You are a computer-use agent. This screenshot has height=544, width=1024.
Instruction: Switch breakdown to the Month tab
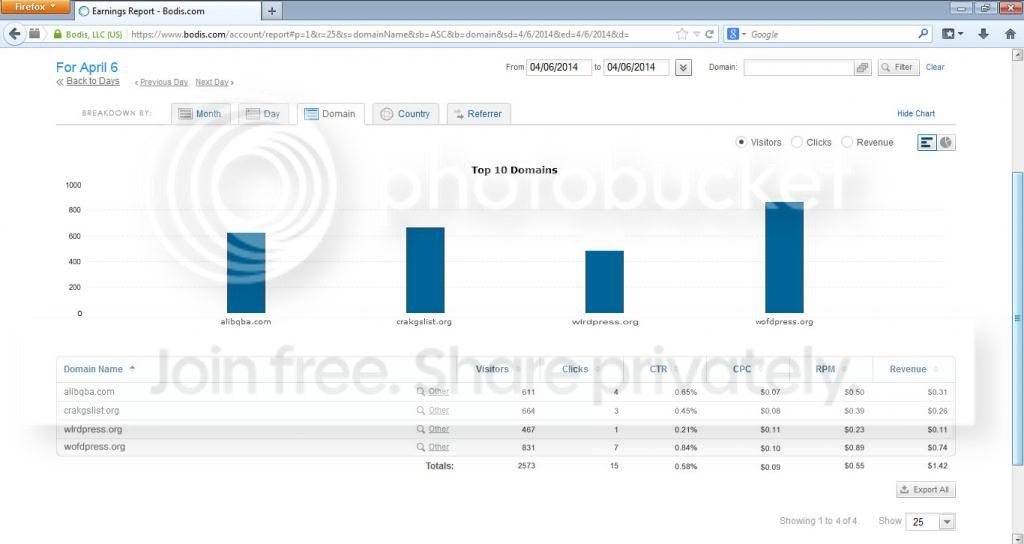[x=200, y=114]
